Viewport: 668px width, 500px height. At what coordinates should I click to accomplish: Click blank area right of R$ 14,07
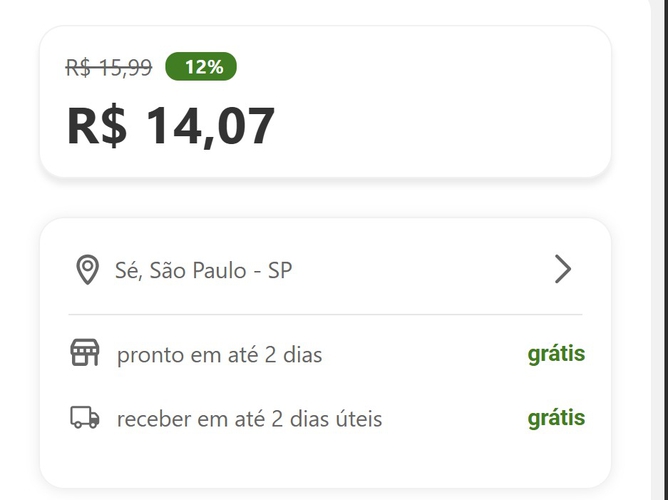tap(430, 128)
